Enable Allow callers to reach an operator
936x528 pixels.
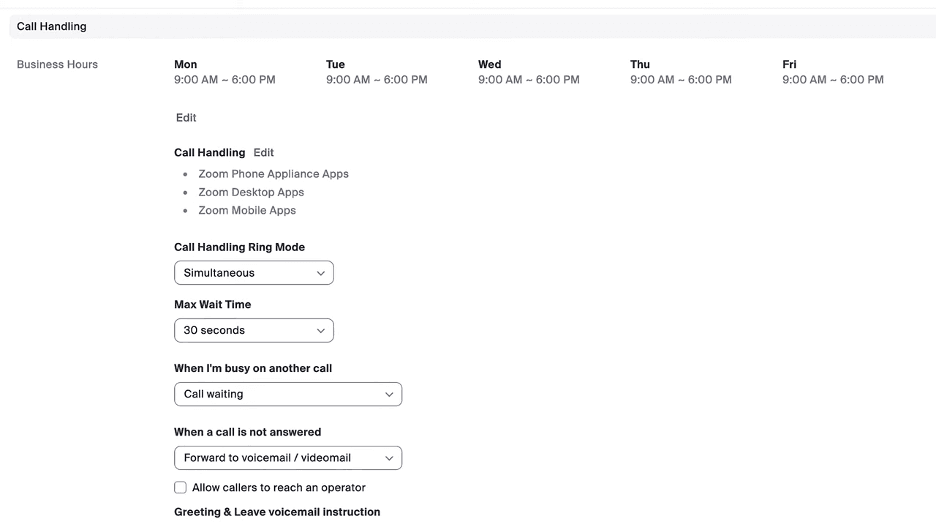pos(180,488)
